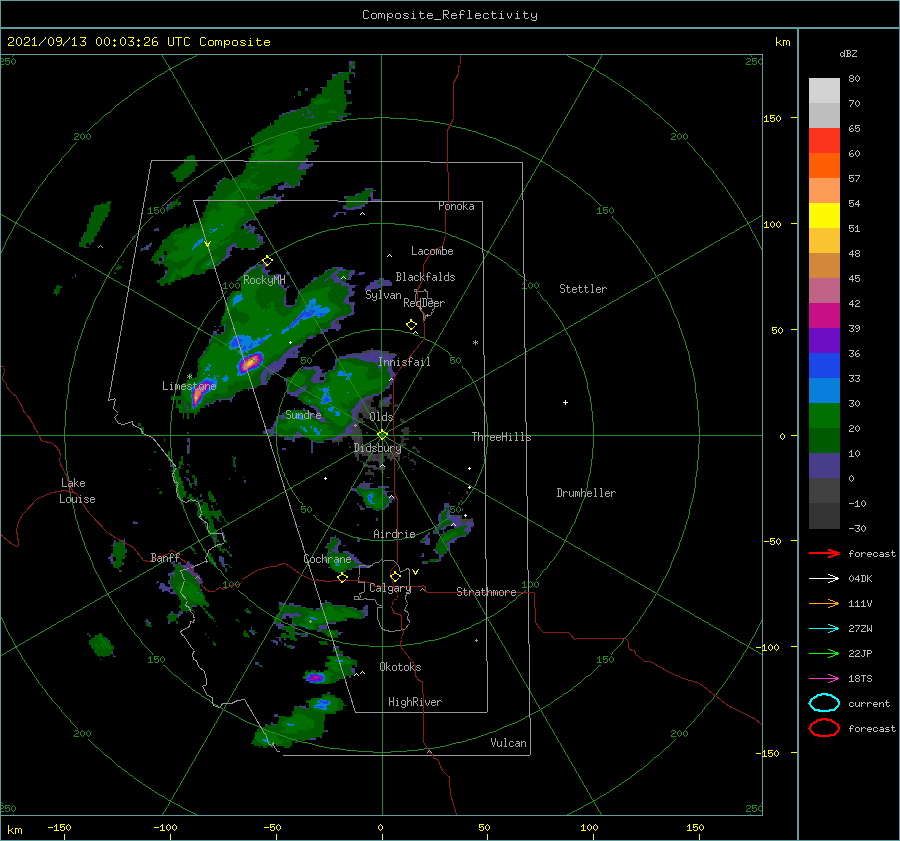
Task: Select the 60 dBZ orange swatch
Action: [824, 165]
